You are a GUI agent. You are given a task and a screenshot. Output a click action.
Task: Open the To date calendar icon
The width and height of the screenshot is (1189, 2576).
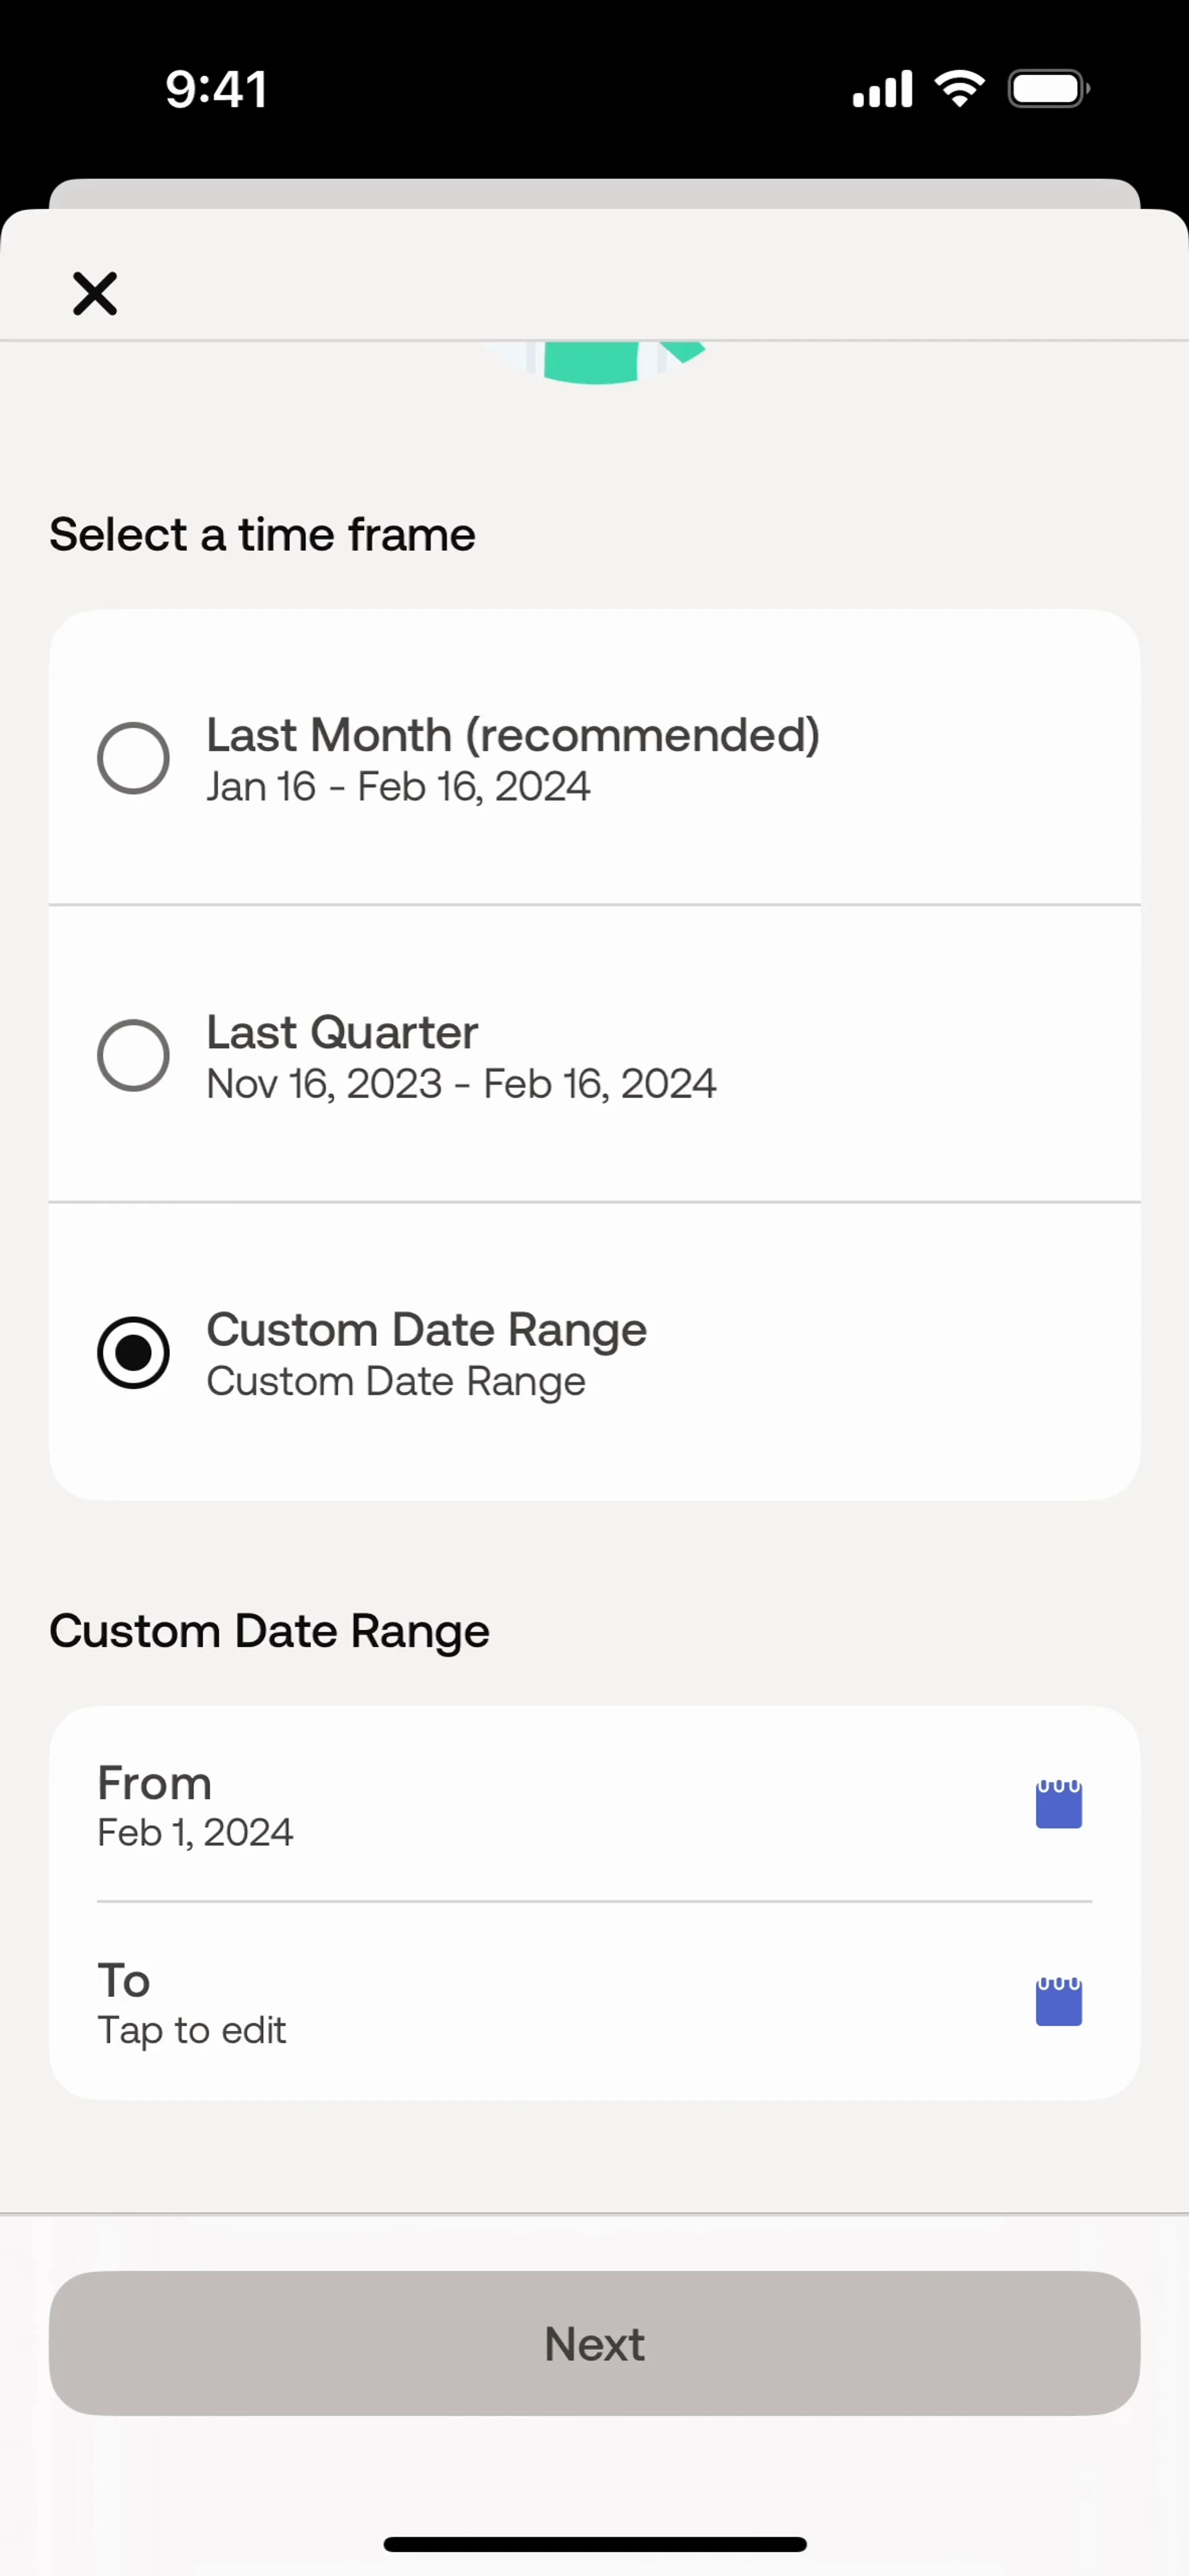(x=1058, y=2001)
